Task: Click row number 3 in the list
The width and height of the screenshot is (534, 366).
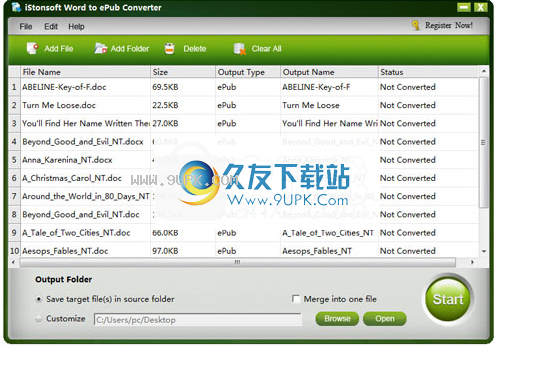Action: pyautogui.click(x=14, y=123)
